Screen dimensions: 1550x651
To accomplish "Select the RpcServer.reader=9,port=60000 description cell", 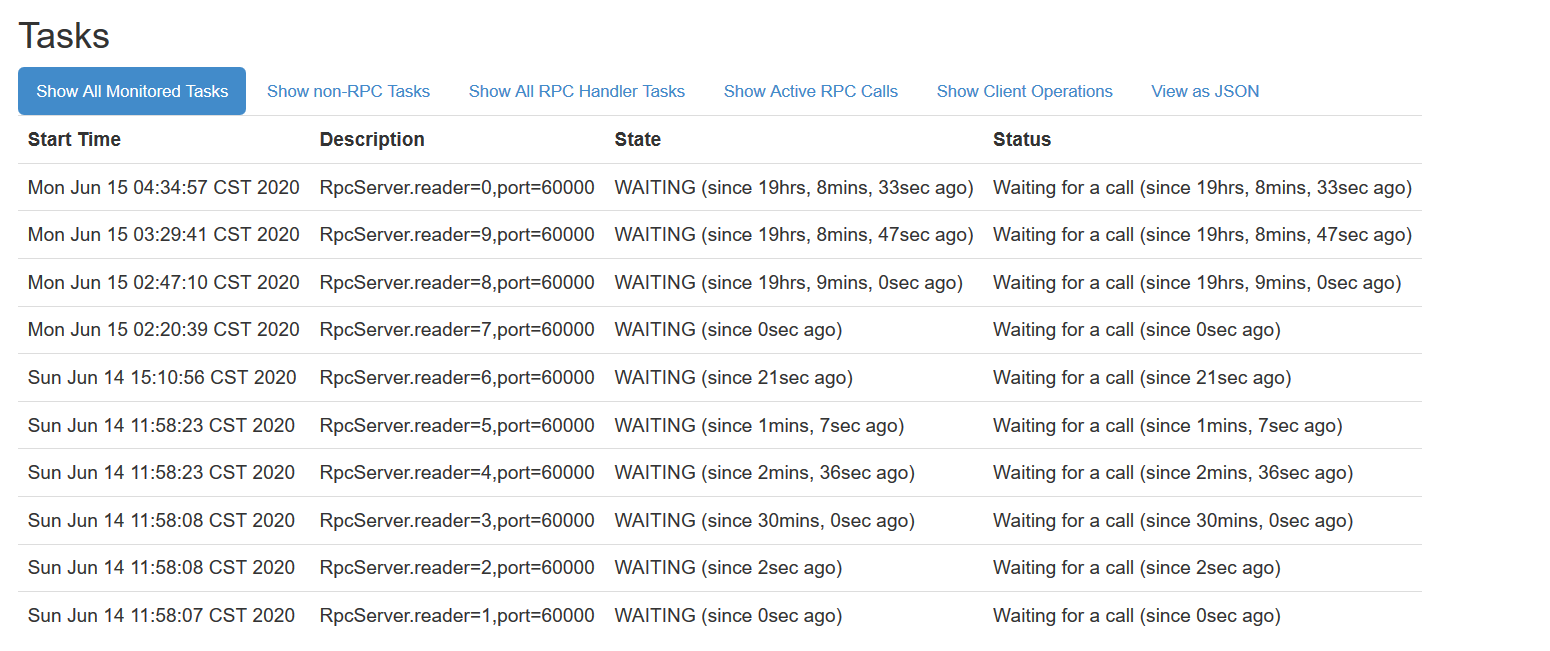I will (457, 235).
